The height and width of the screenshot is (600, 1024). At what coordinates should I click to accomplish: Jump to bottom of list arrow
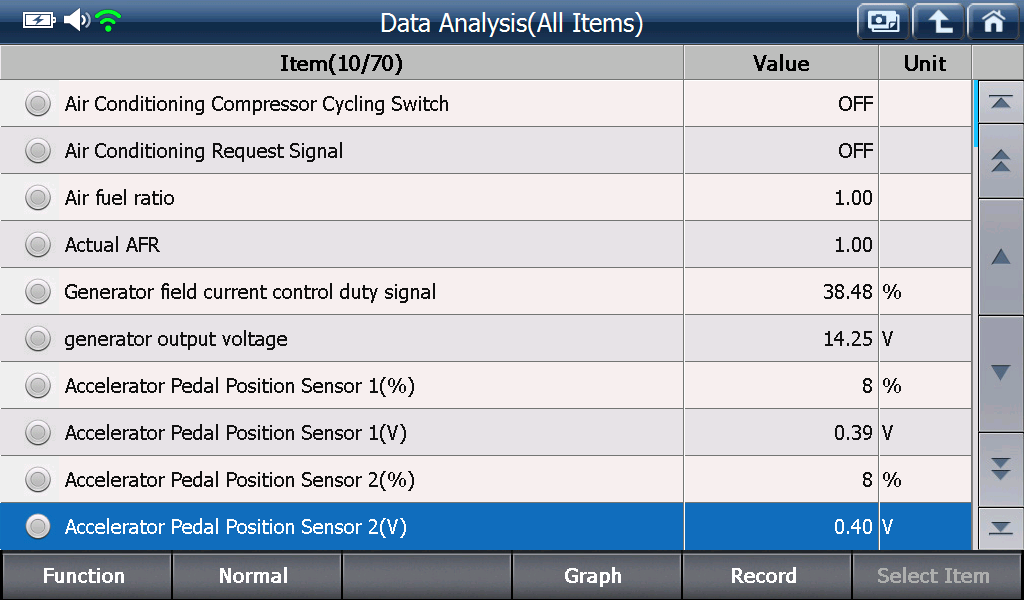pos(1000,528)
